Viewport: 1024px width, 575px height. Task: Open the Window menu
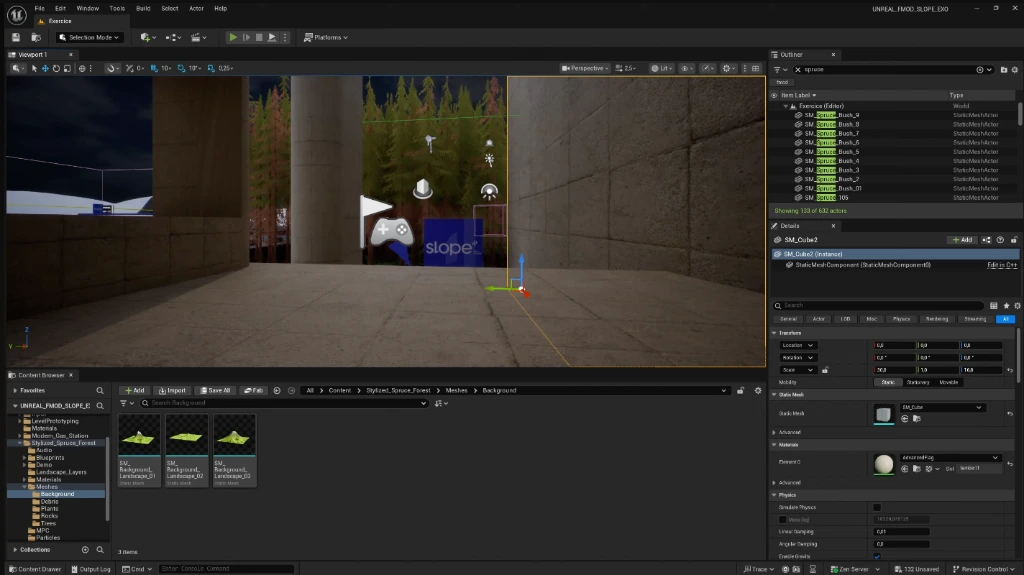(88, 8)
